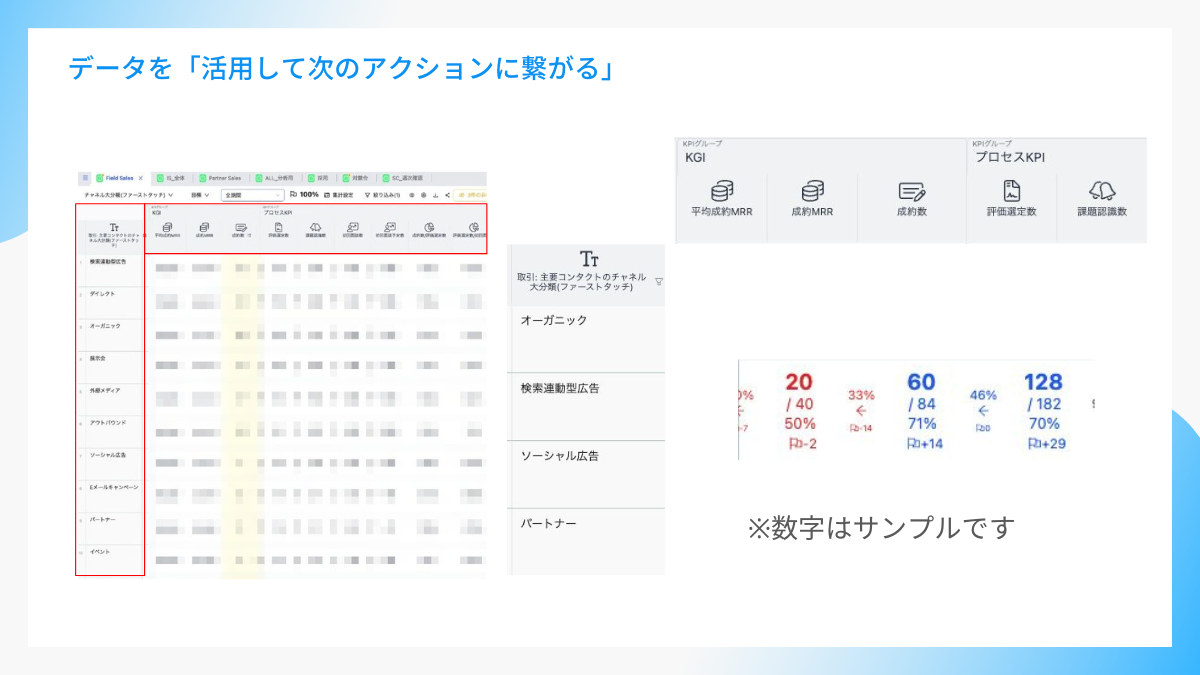Screen dimensions: 1200x675
Task: Click the filter funnel icon beside チャネル大分類 header
Action: coord(658,282)
